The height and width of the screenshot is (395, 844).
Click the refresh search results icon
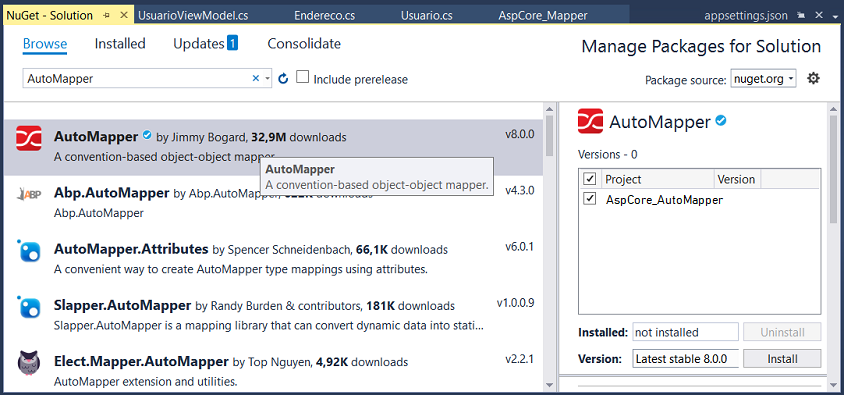(283, 79)
